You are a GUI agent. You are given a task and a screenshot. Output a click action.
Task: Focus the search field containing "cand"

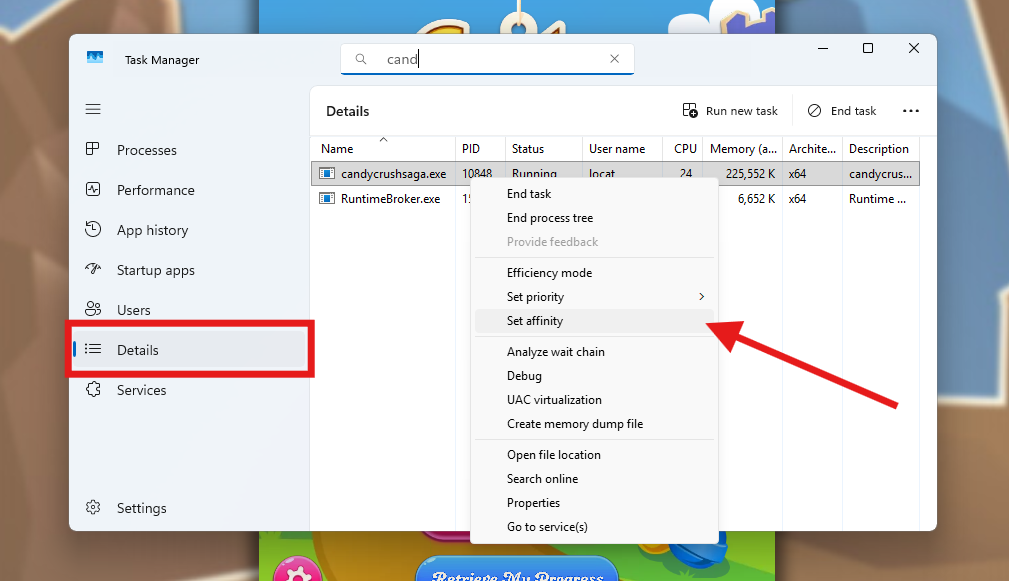(x=487, y=59)
